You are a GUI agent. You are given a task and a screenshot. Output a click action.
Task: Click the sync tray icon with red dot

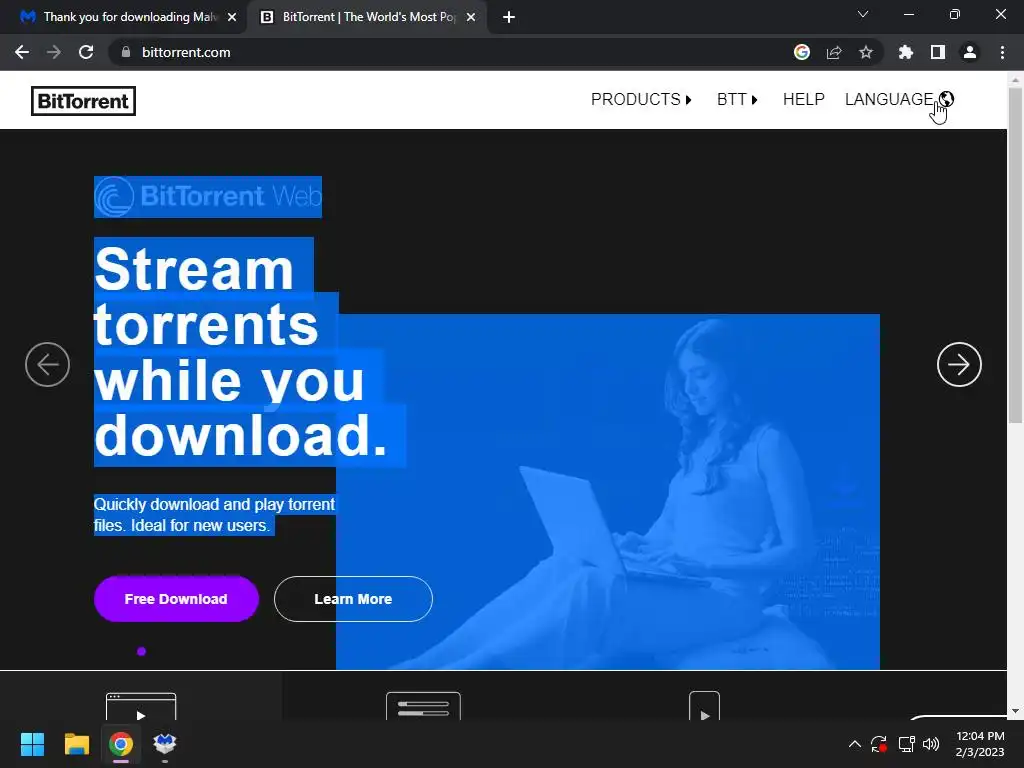[879, 744]
